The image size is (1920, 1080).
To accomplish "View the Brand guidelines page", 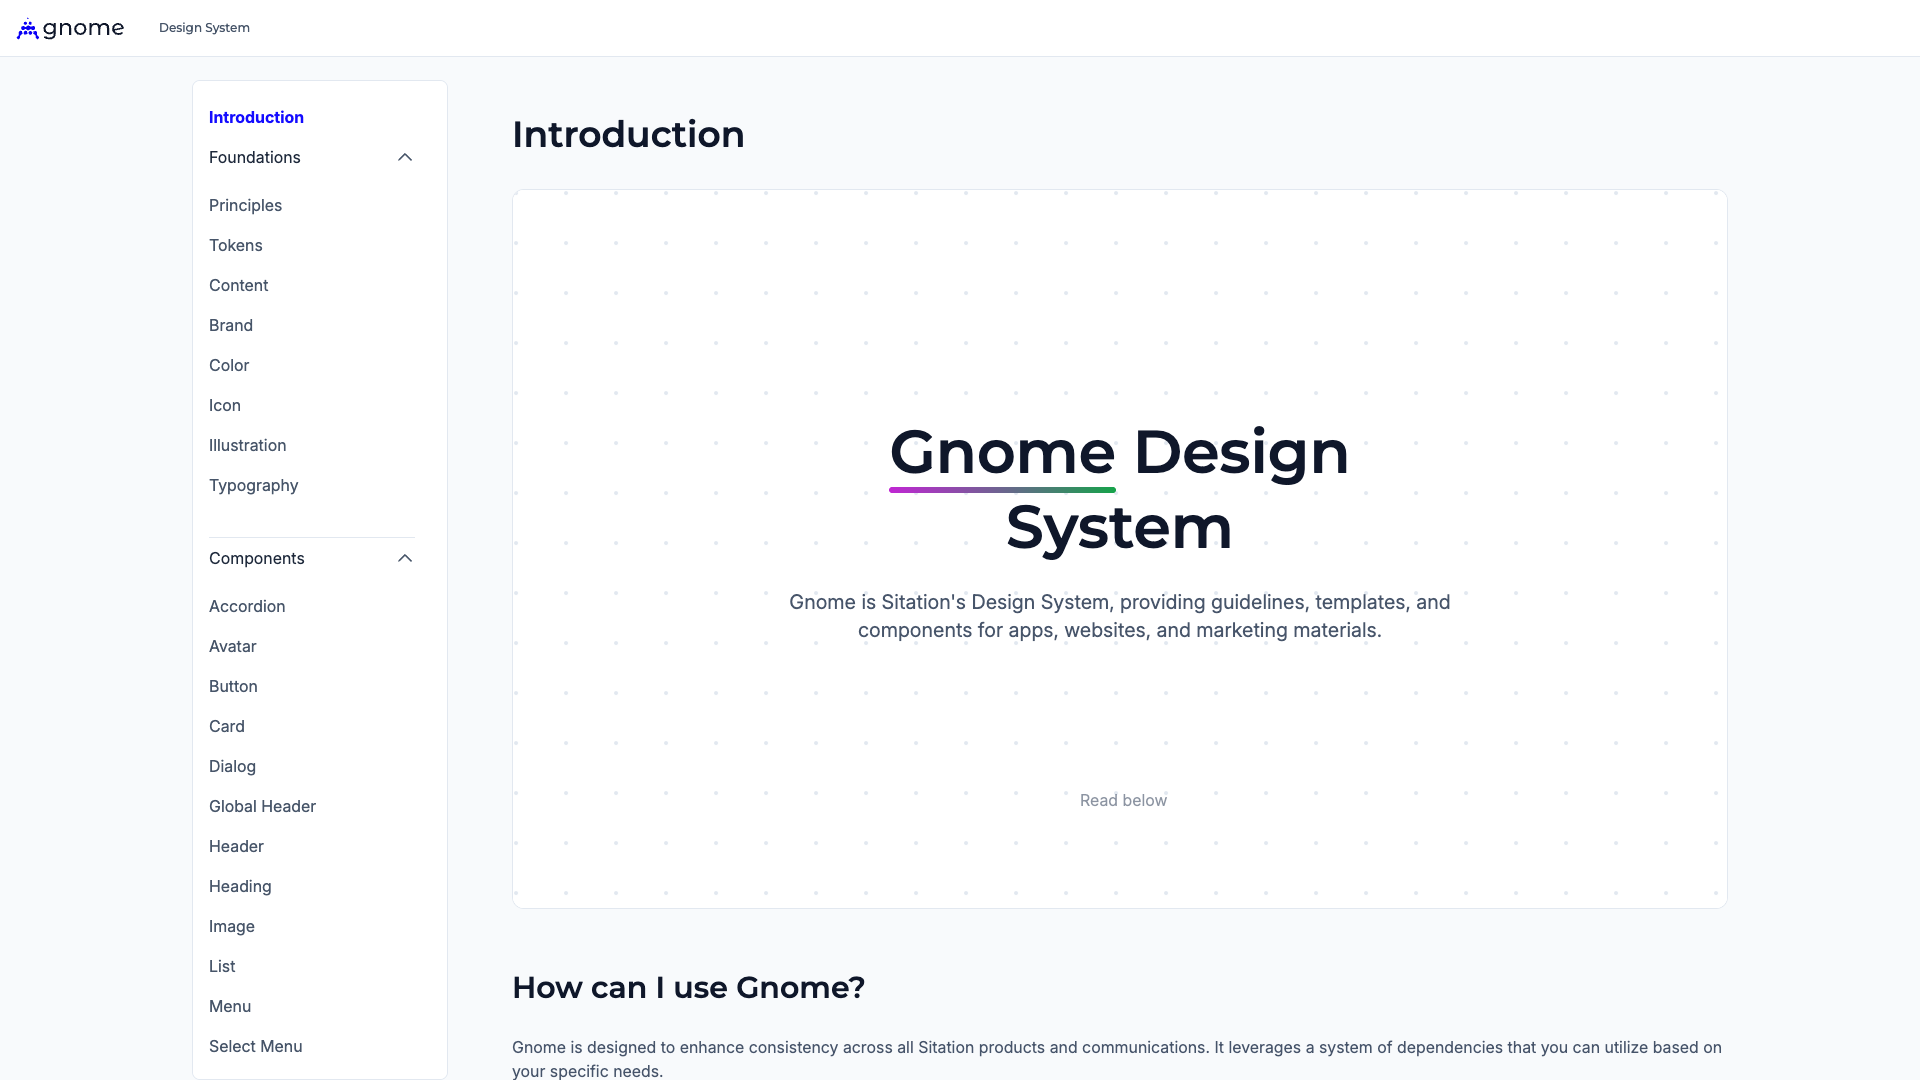I will tap(231, 325).
